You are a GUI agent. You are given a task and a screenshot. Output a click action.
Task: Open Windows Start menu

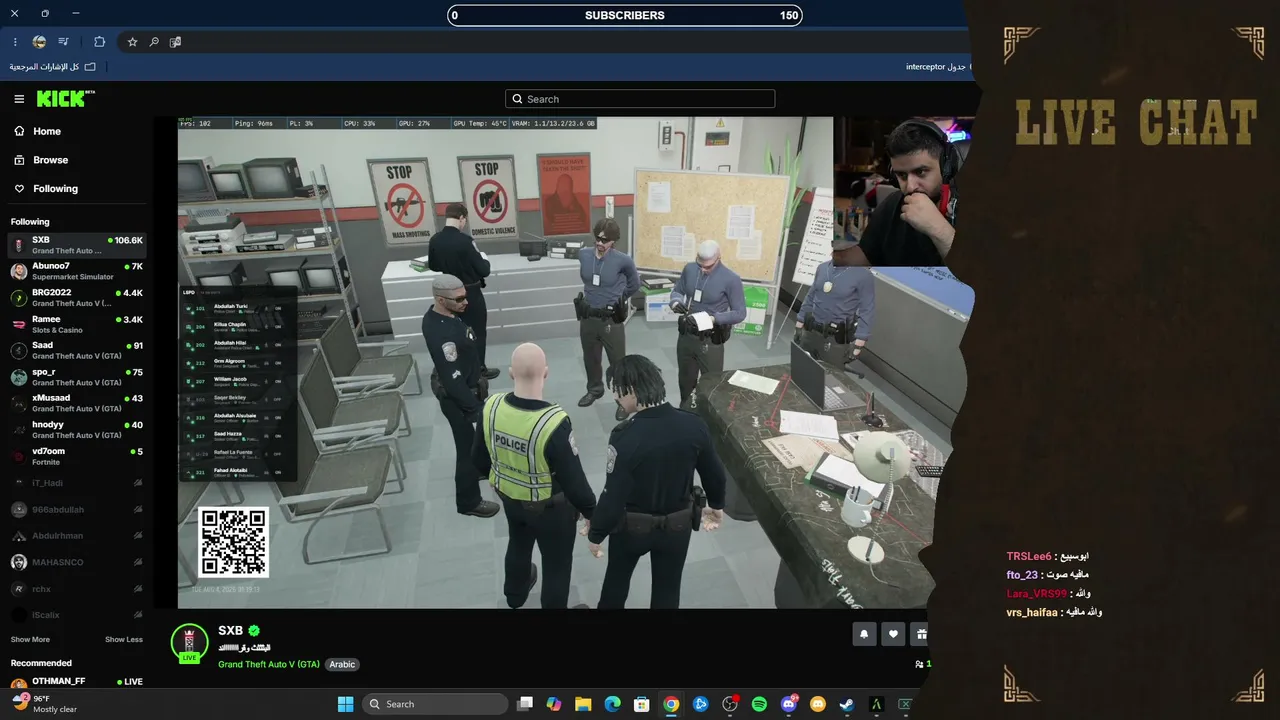pyautogui.click(x=345, y=704)
